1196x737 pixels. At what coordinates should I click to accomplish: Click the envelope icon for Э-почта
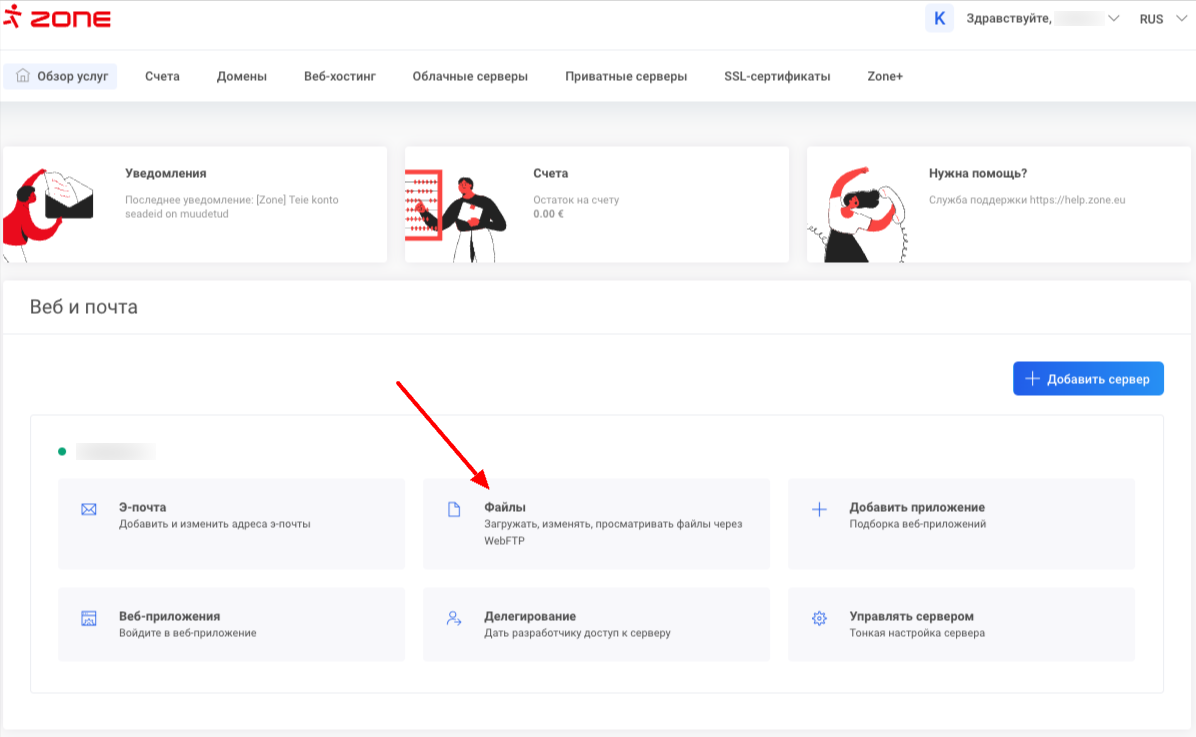[89, 510]
